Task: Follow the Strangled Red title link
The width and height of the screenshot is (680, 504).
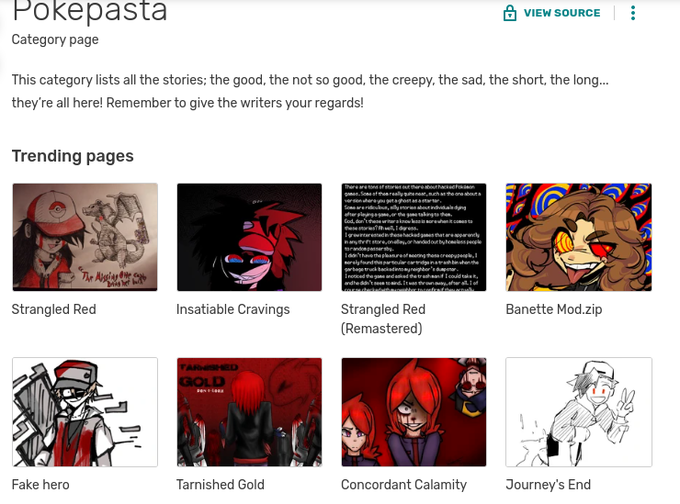Action: (54, 309)
